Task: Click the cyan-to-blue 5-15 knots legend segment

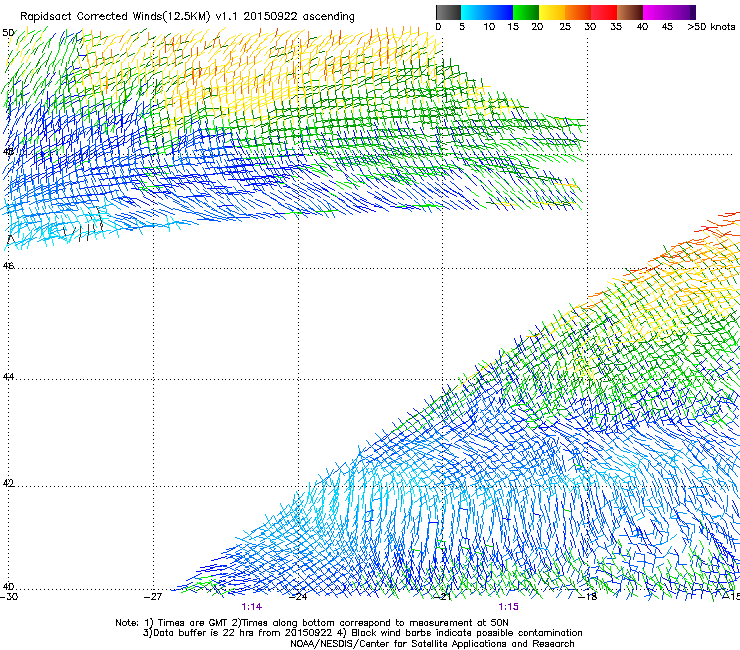Action: 487,12
